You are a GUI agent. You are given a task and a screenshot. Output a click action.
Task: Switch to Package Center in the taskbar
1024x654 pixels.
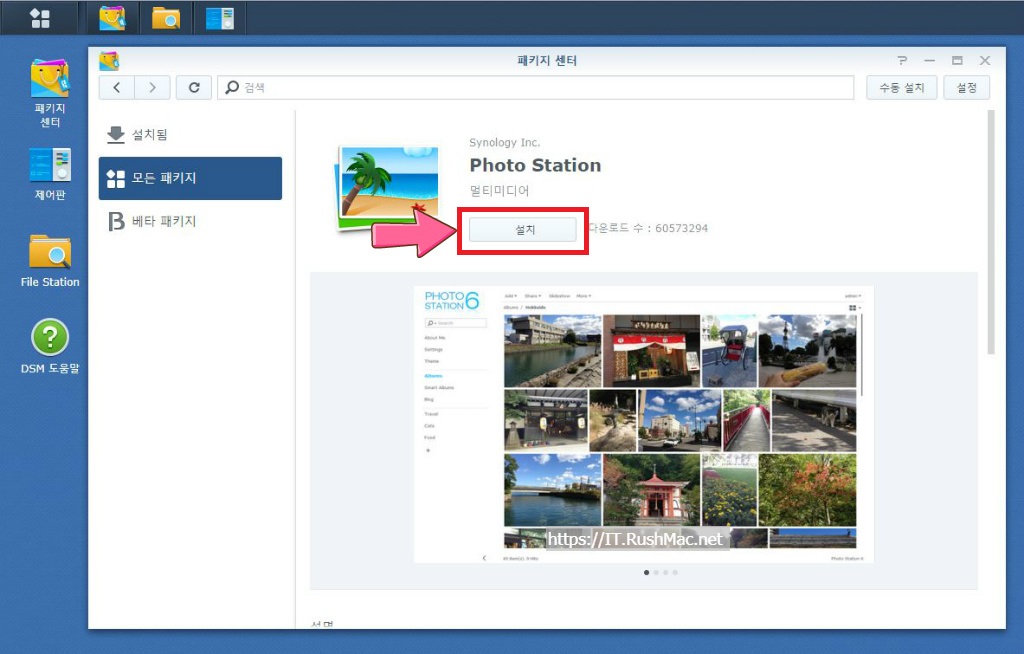[x=112, y=18]
